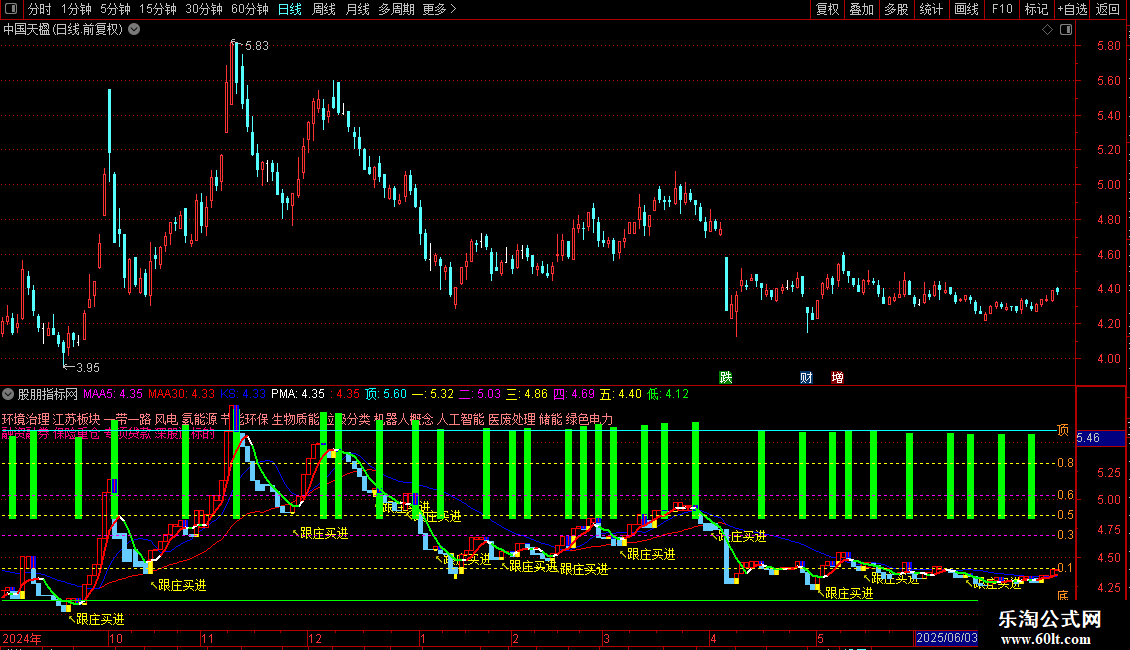Click the red 增 event marker

837,378
